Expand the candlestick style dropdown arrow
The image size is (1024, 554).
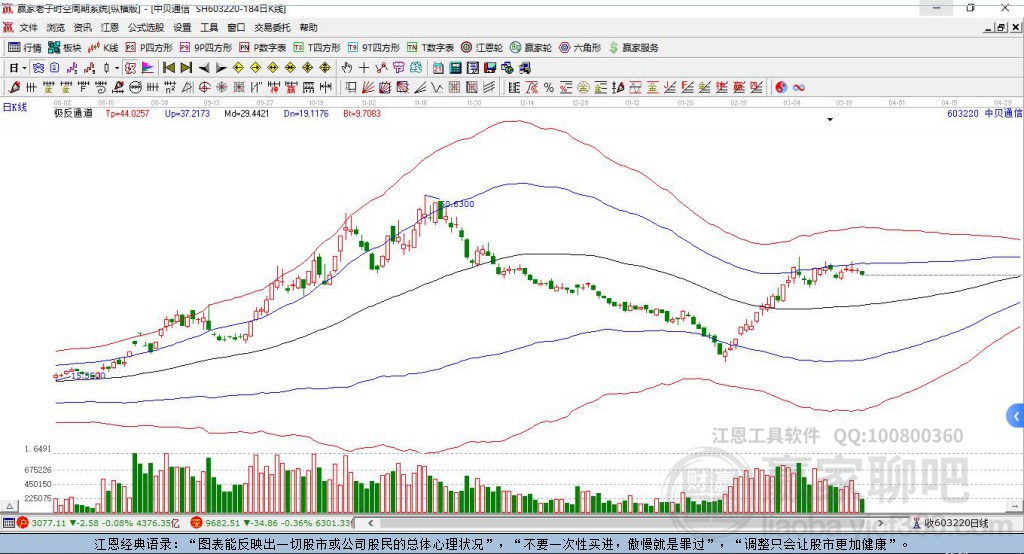[117, 68]
